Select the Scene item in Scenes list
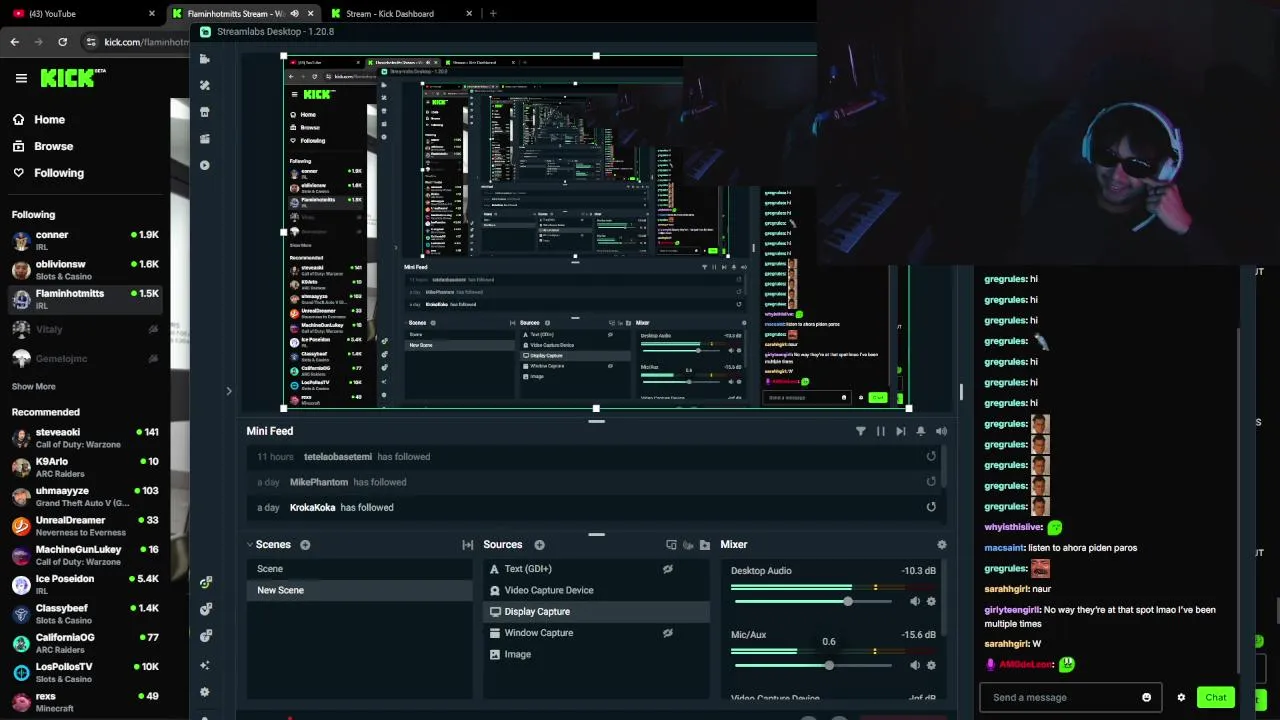Screen dimensions: 1280x720 pos(359,569)
